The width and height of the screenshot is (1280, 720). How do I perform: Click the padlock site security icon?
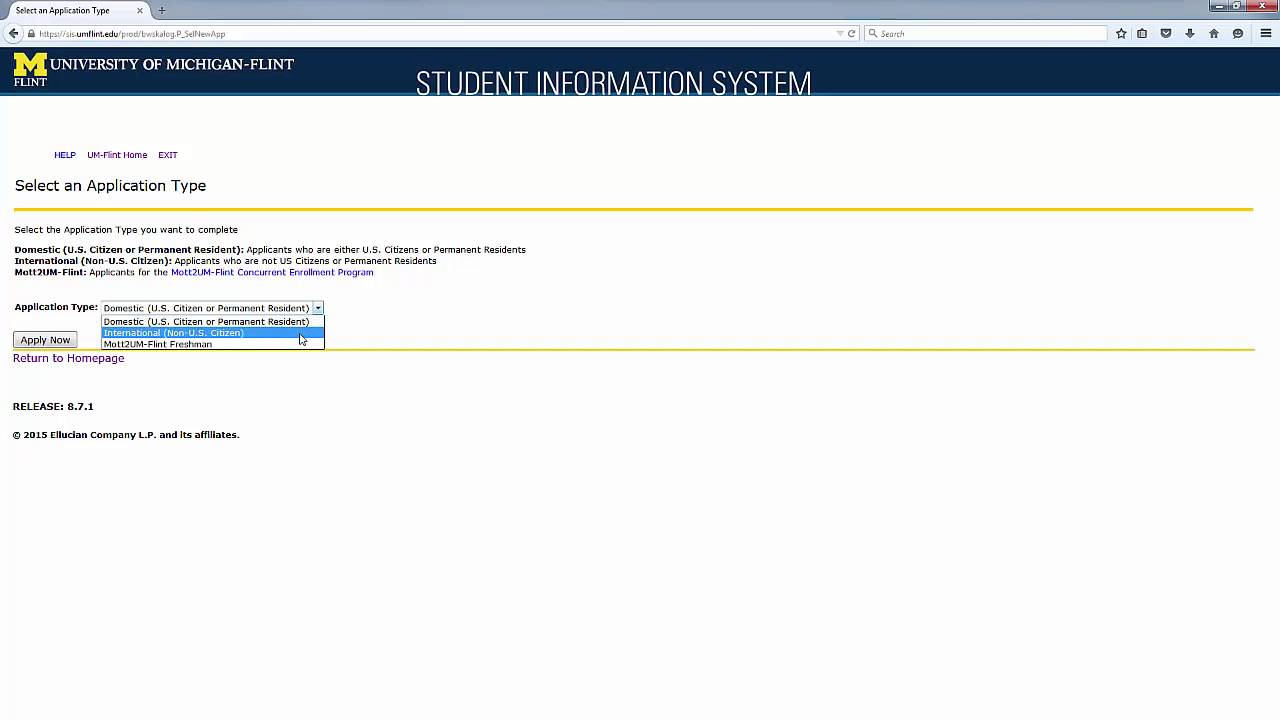[x=31, y=33]
